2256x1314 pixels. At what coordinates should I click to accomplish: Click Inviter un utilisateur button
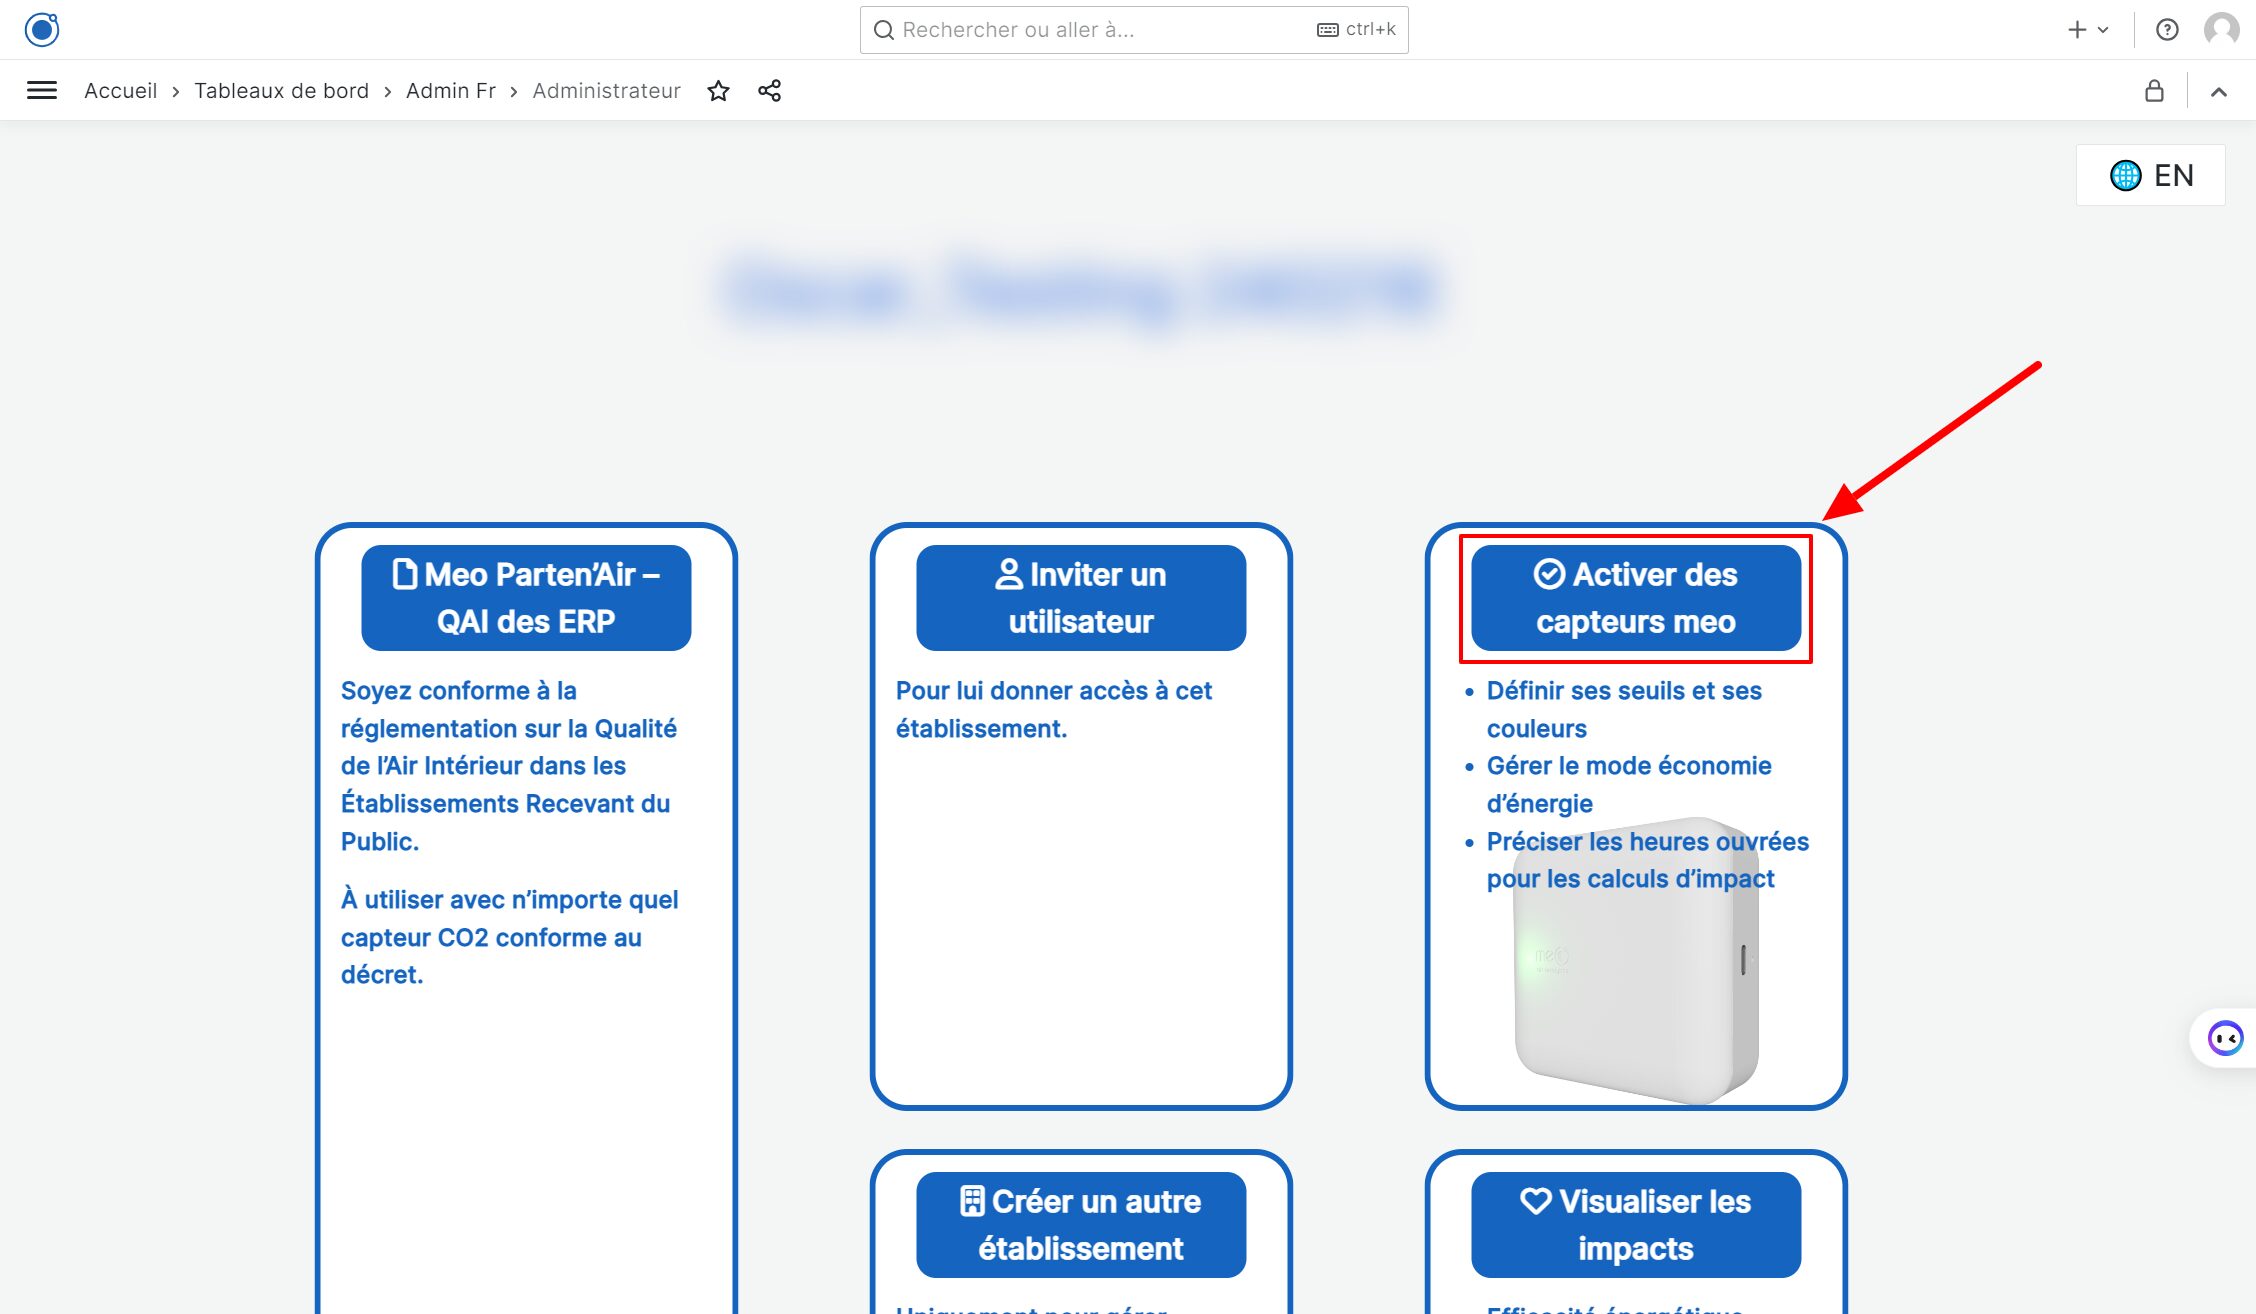[1081, 598]
